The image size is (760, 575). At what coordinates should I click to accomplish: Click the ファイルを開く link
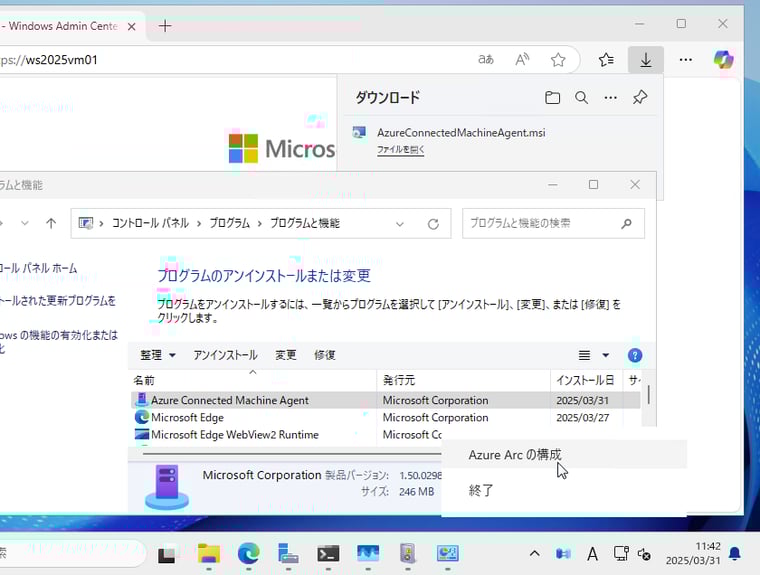pos(400,150)
